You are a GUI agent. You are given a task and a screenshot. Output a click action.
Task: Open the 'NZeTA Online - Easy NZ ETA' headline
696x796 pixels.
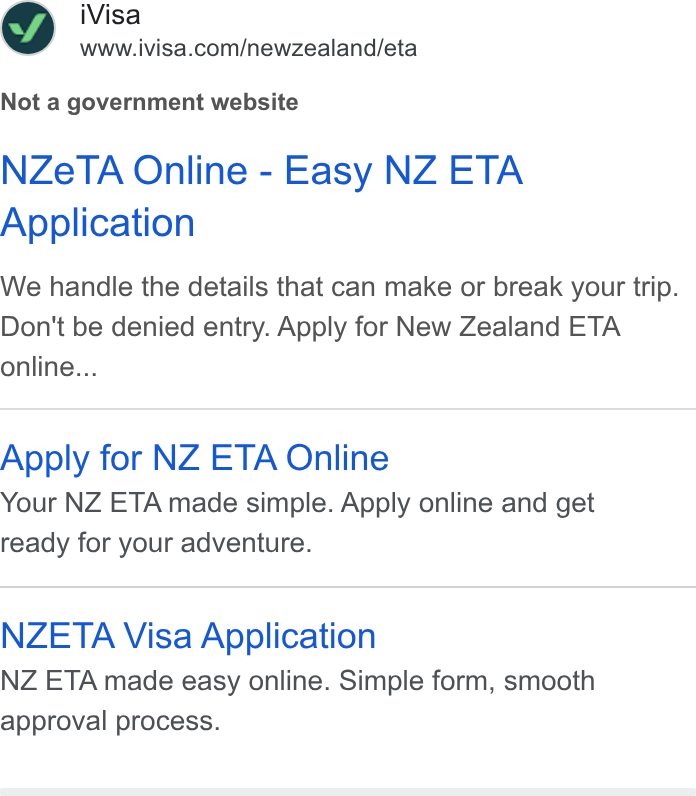click(x=261, y=171)
